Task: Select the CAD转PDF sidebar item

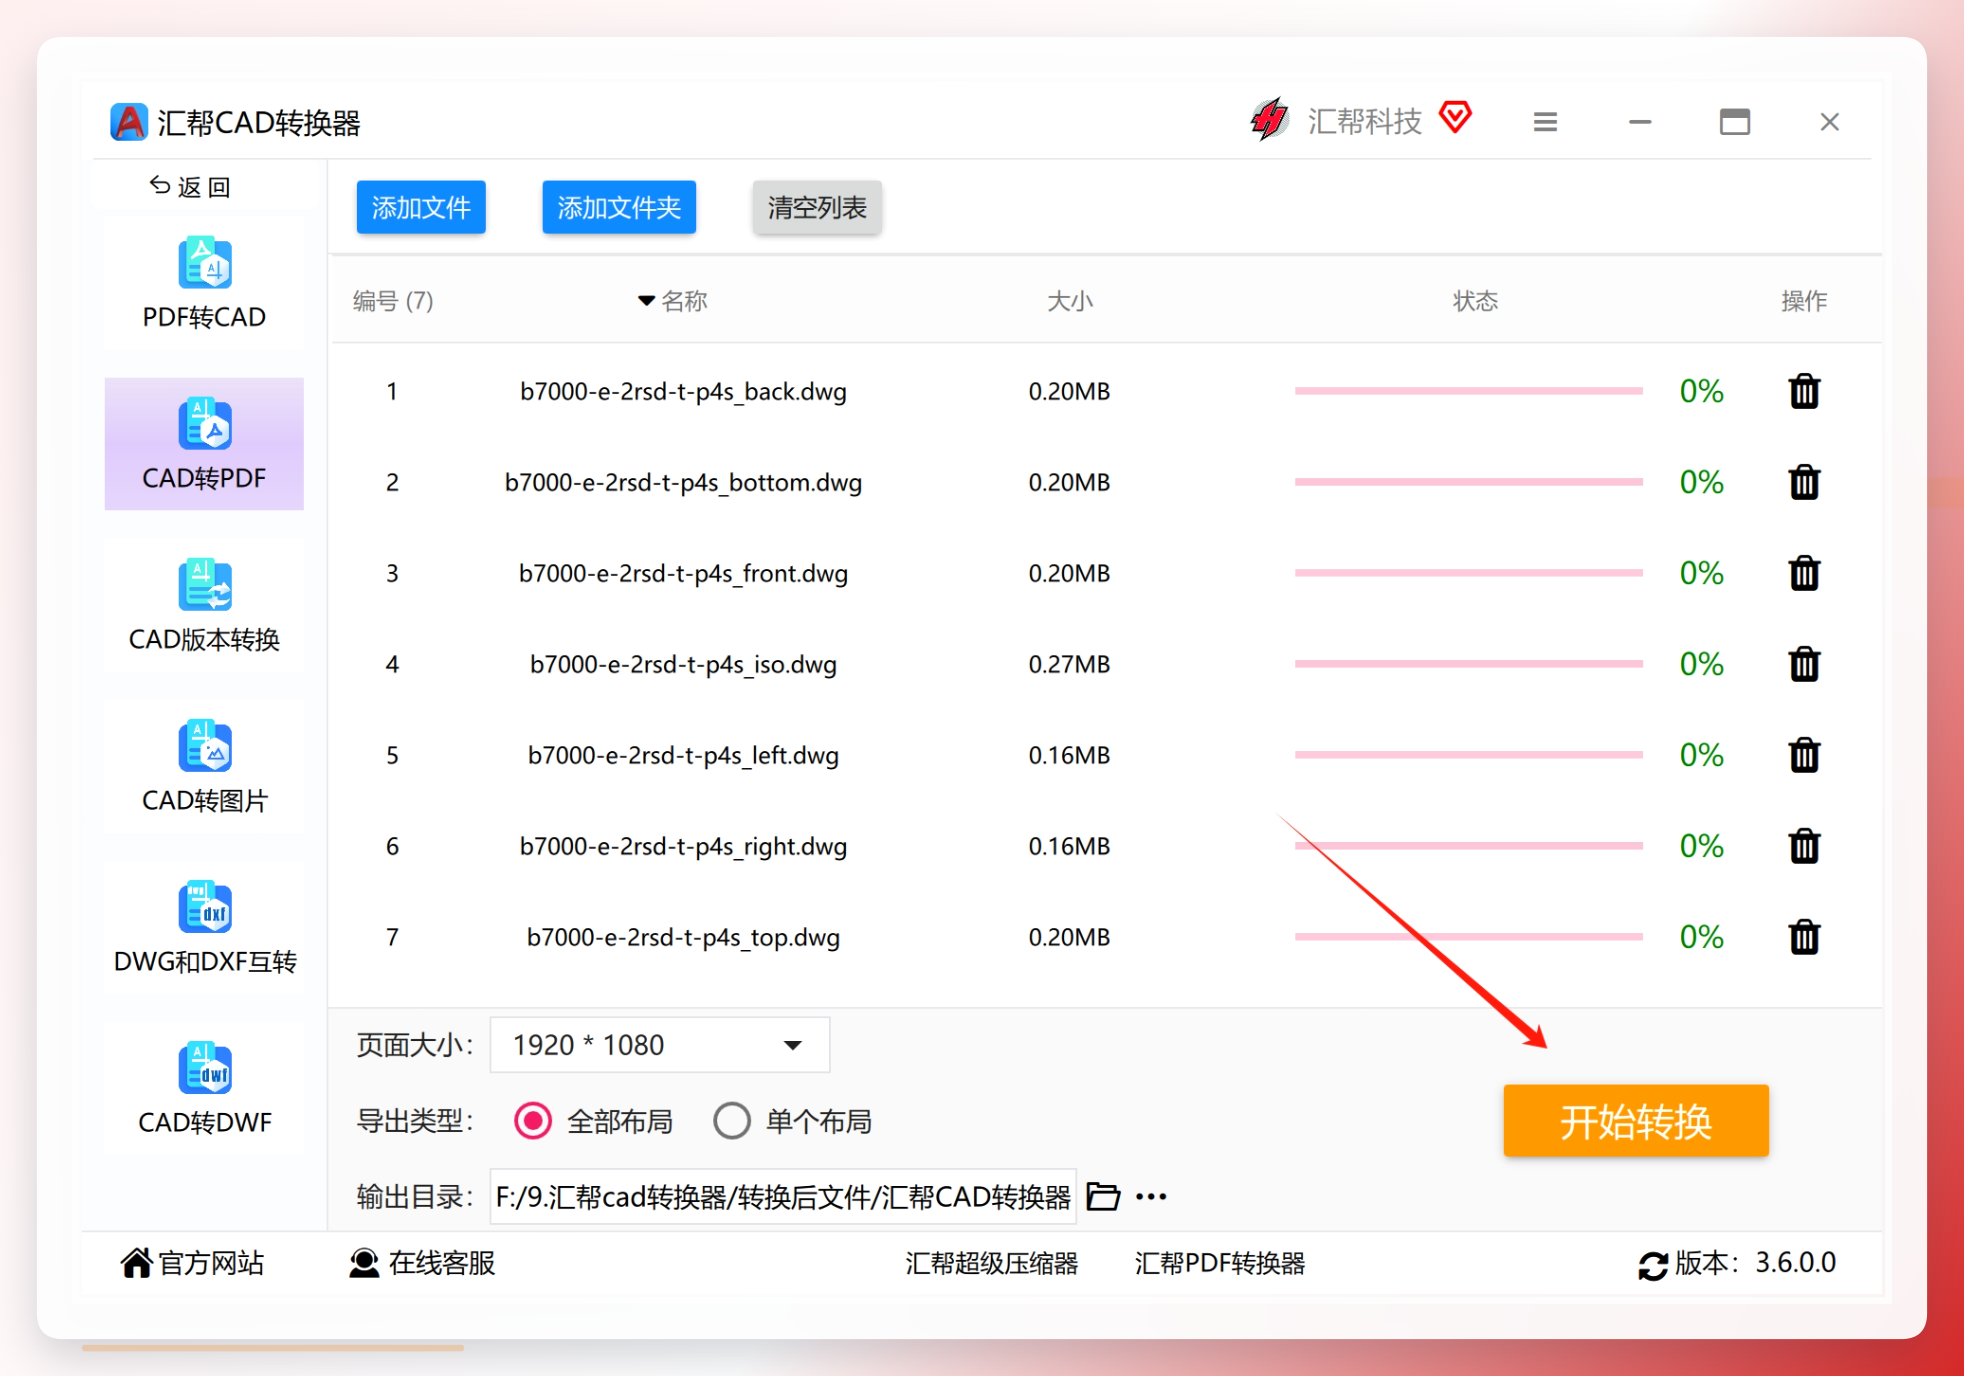Action: [204, 444]
